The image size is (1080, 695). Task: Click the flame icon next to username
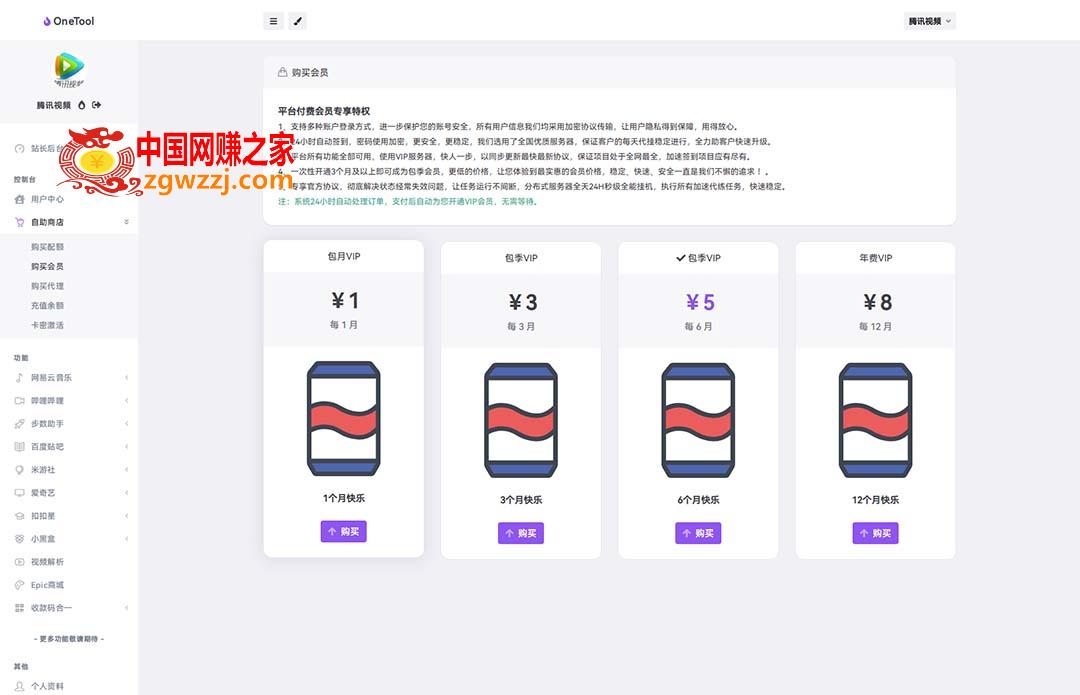tap(82, 105)
